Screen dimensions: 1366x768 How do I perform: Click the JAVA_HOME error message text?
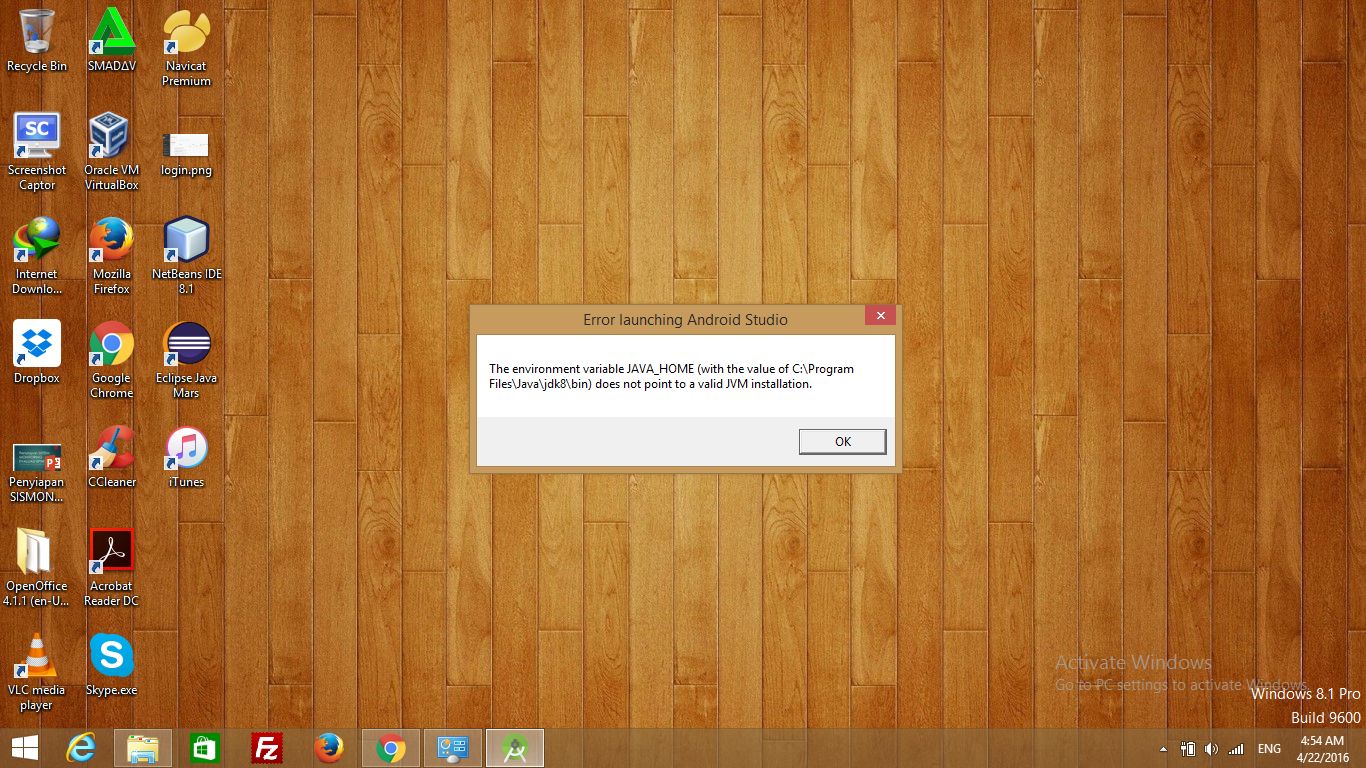671,376
